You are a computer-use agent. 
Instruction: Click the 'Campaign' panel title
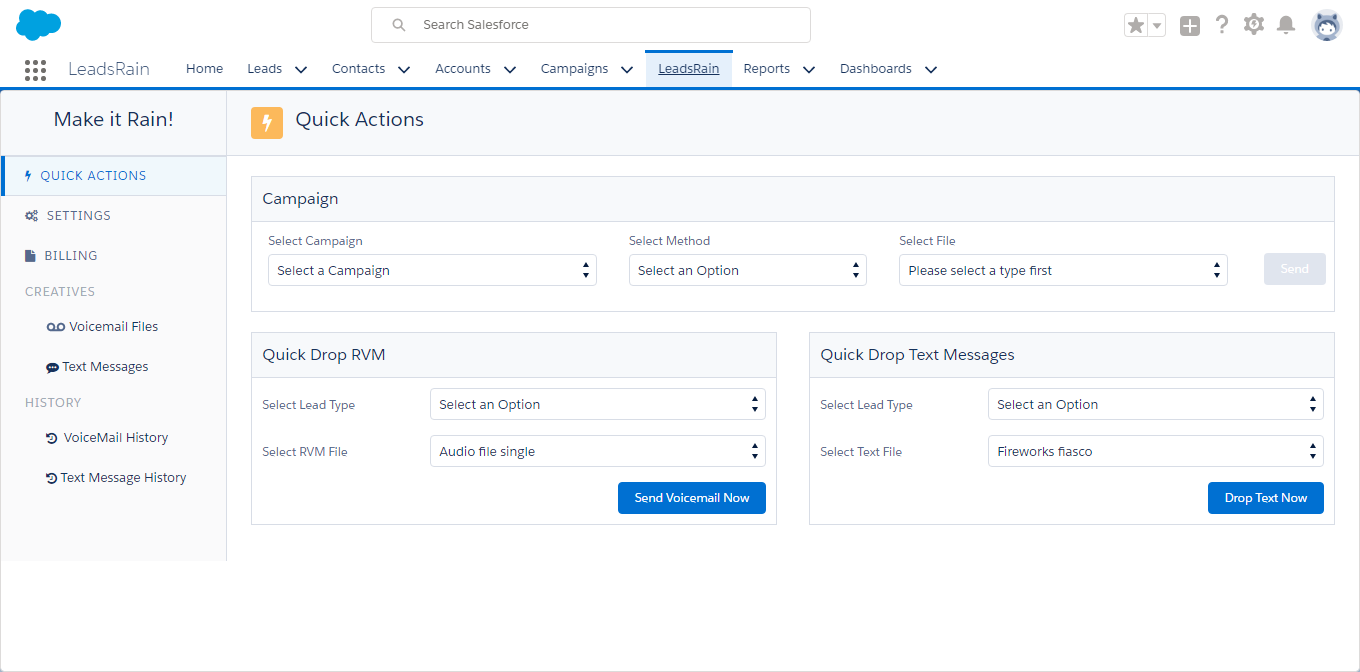click(301, 199)
